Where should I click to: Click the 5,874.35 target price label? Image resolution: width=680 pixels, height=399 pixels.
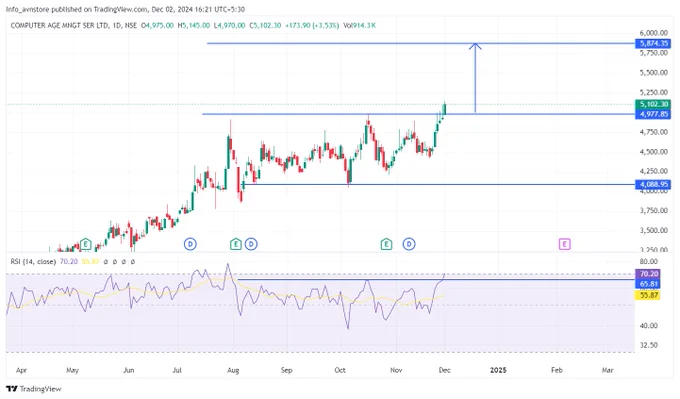point(653,43)
